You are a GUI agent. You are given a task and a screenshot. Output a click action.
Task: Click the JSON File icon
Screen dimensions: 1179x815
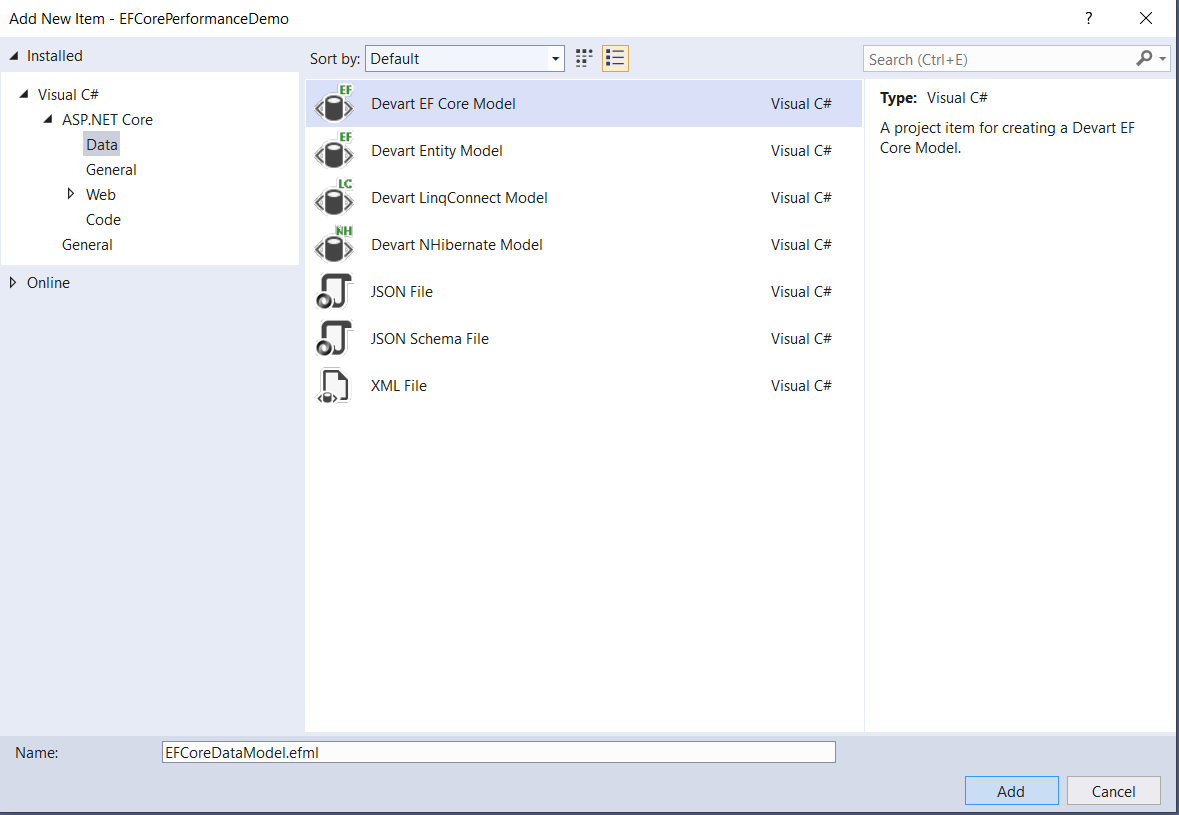[x=335, y=292]
